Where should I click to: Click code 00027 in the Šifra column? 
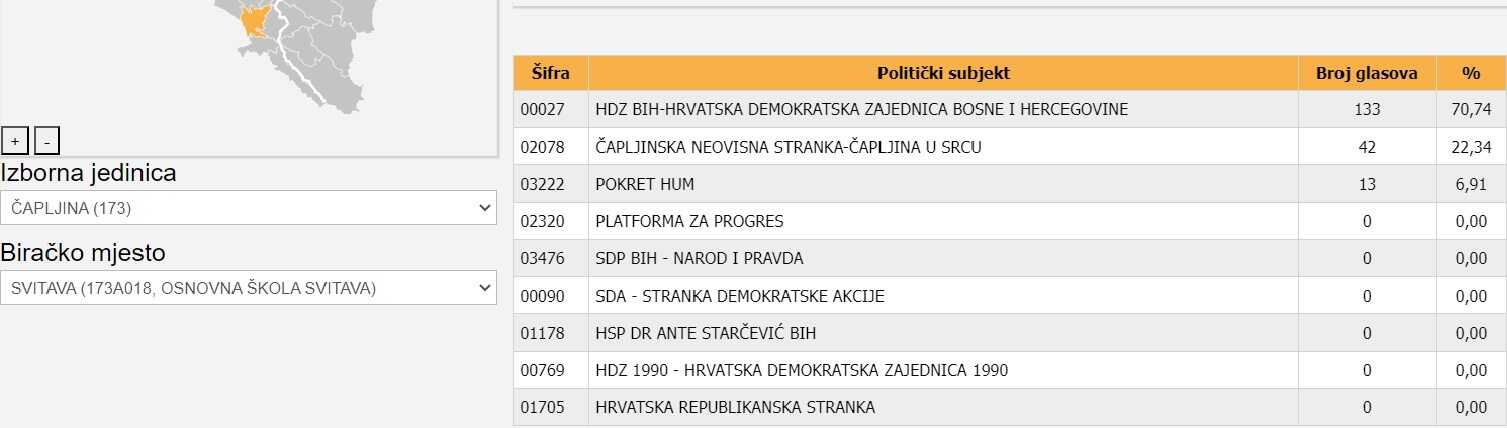(x=543, y=110)
